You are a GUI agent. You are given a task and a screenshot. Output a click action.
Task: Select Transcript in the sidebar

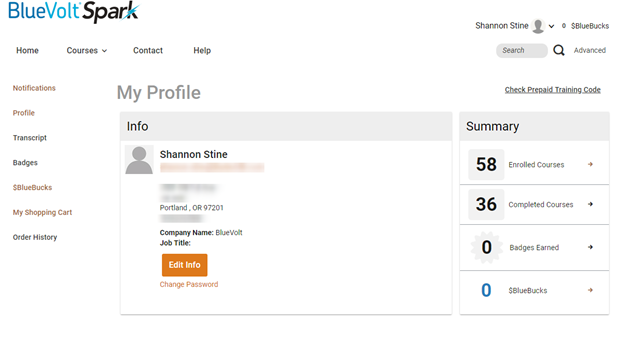coord(30,138)
